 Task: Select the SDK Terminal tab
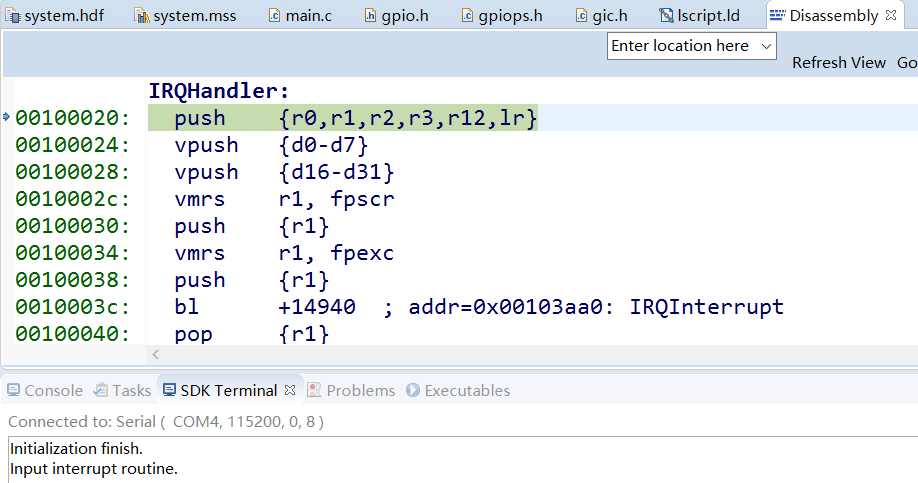point(228,390)
